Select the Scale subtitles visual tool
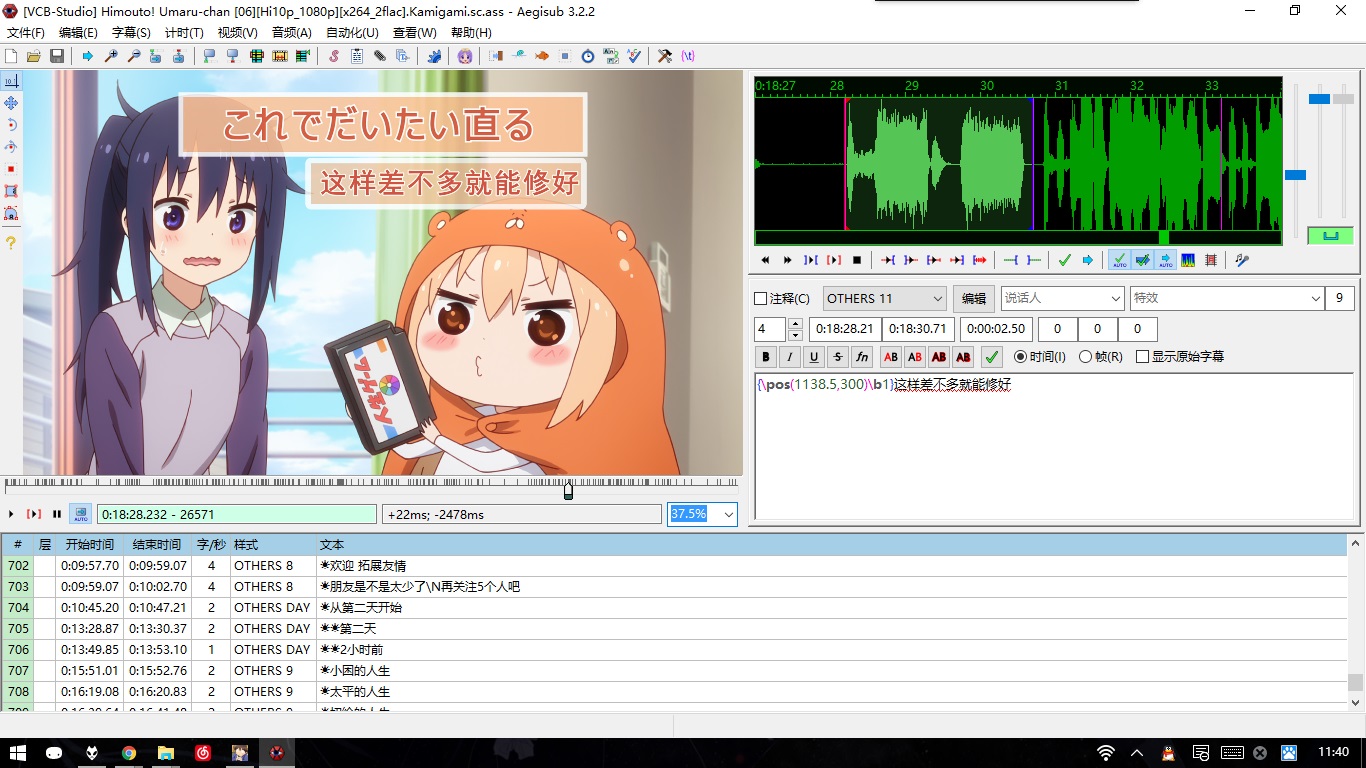1366x768 pixels. point(11,168)
